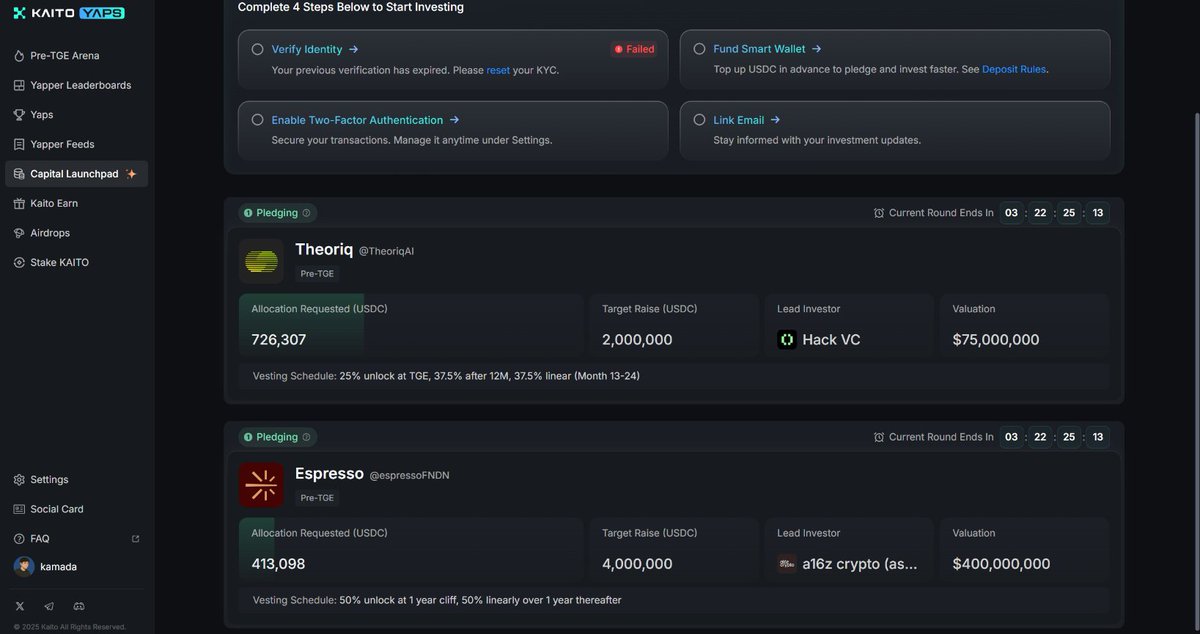Click the Espresso Pledging status badge
The image size is (1200, 634).
click(x=278, y=437)
